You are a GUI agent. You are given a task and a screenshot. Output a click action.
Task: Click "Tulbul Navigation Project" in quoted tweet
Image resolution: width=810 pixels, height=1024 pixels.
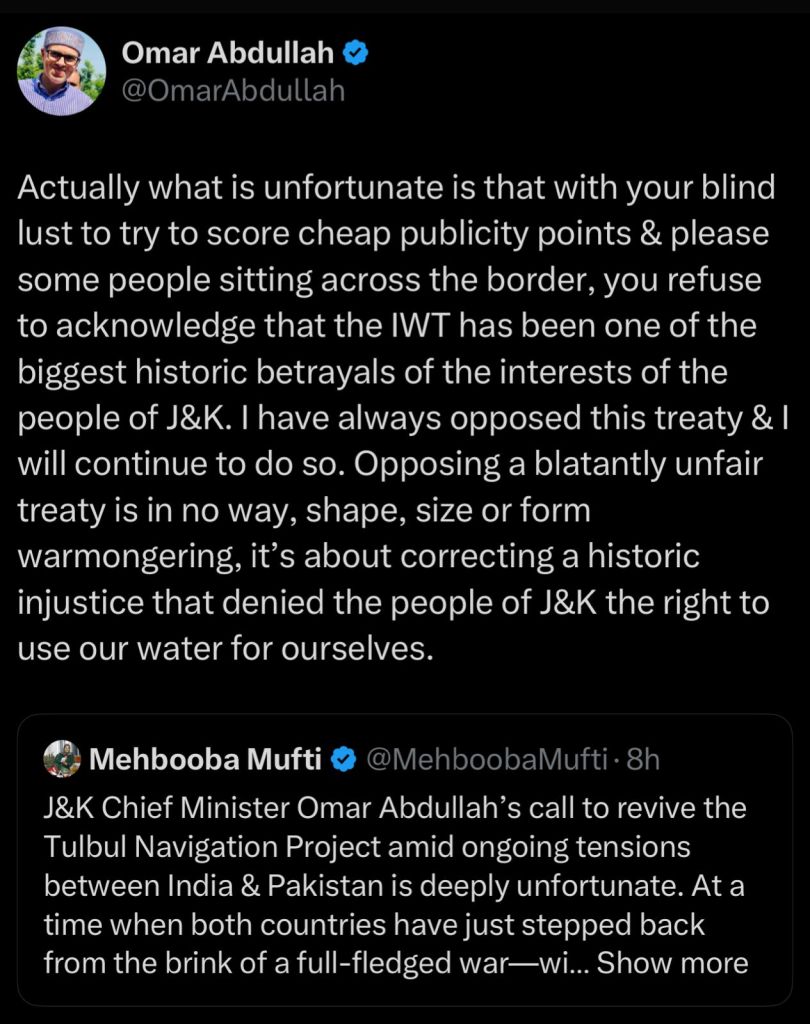pos(213,846)
